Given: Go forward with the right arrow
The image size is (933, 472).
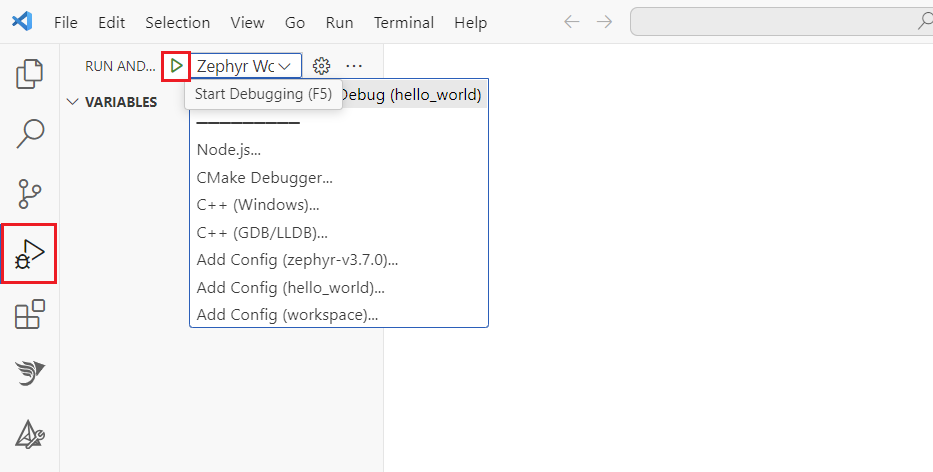Looking at the screenshot, I should 605,22.
